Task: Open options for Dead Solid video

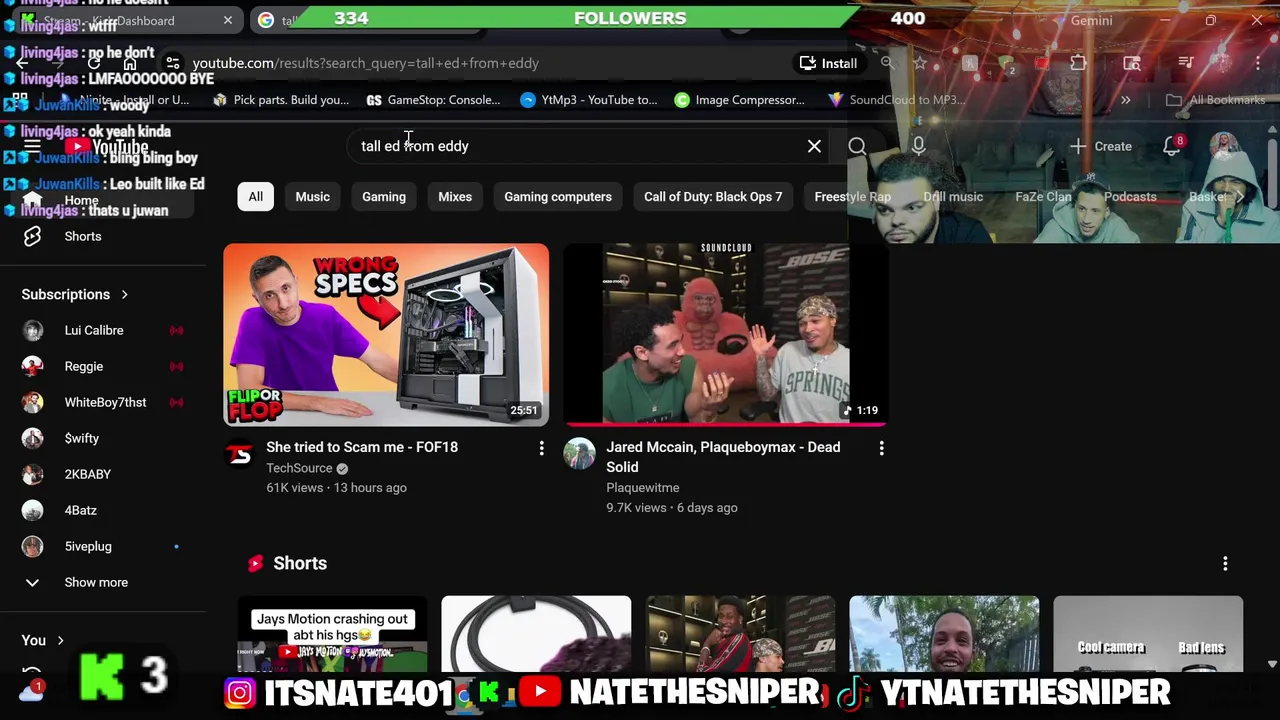Action: pyautogui.click(x=881, y=449)
